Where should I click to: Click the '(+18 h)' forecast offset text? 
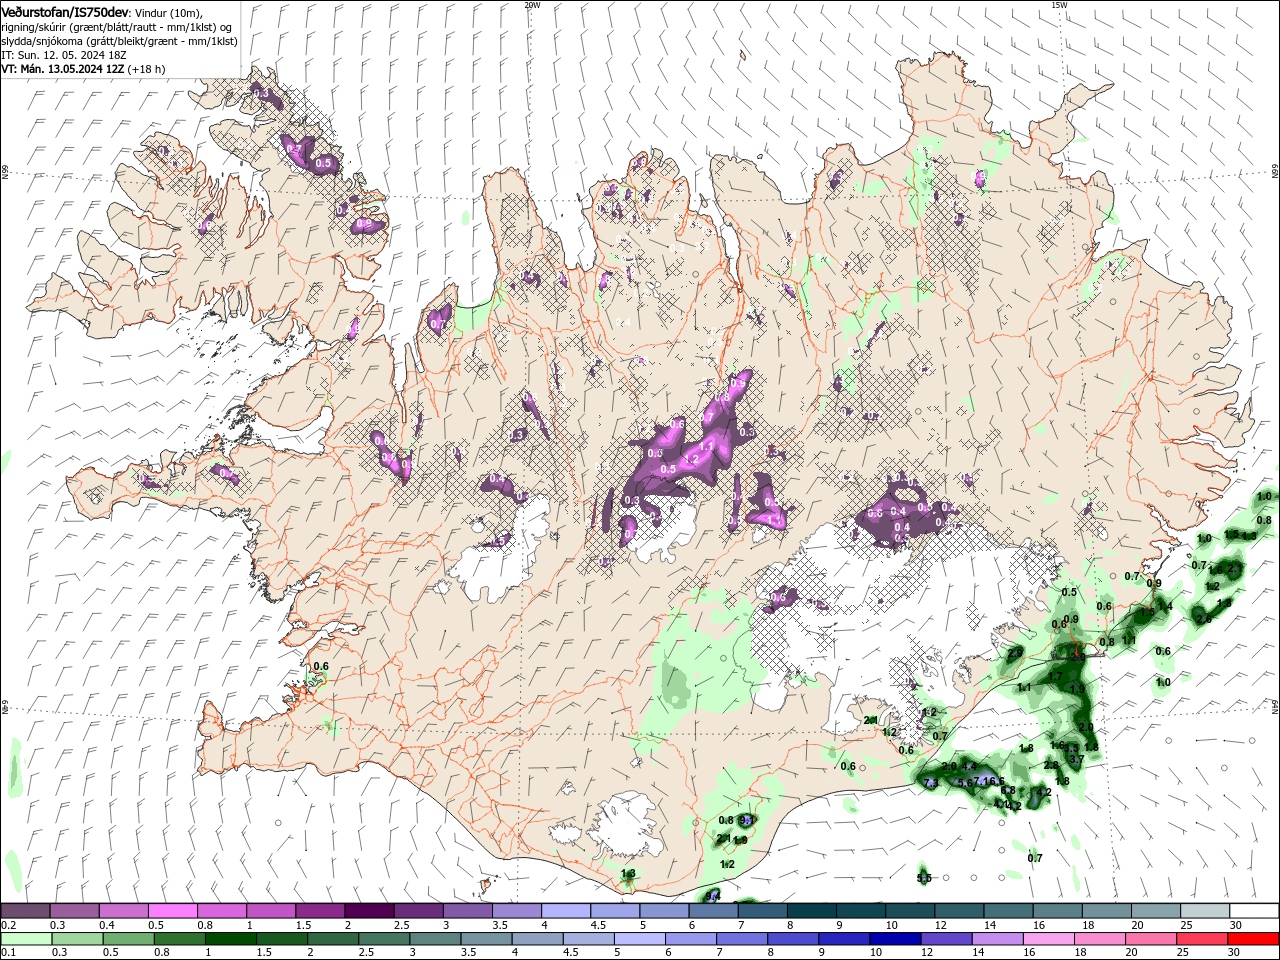pos(147,69)
